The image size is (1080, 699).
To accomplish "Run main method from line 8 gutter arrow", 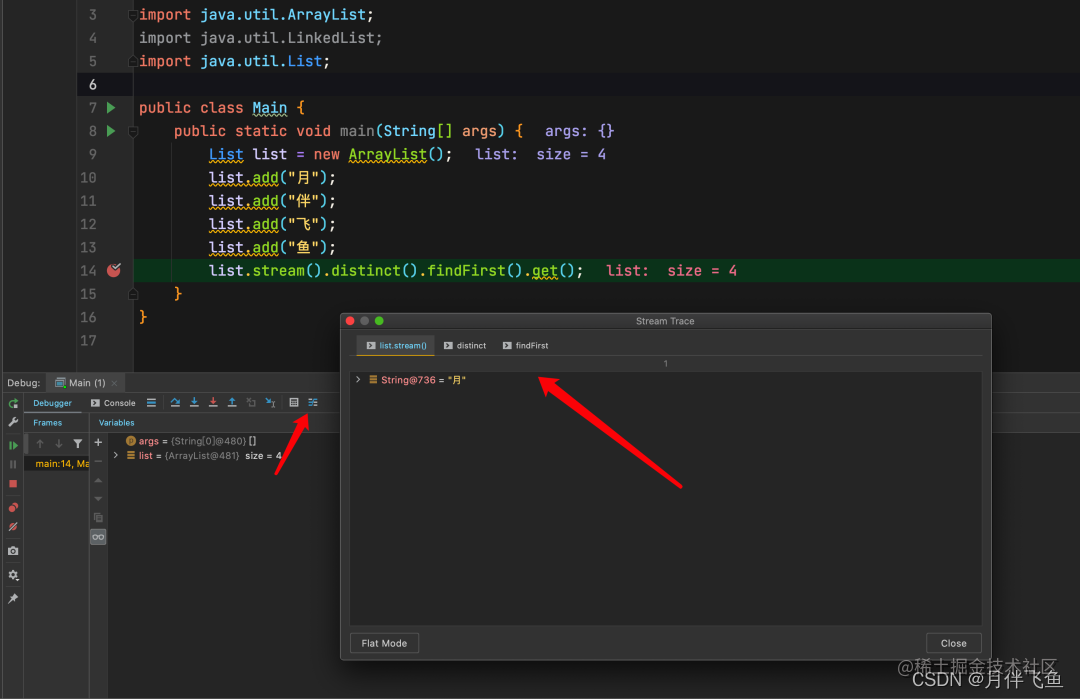I will pyautogui.click(x=111, y=131).
